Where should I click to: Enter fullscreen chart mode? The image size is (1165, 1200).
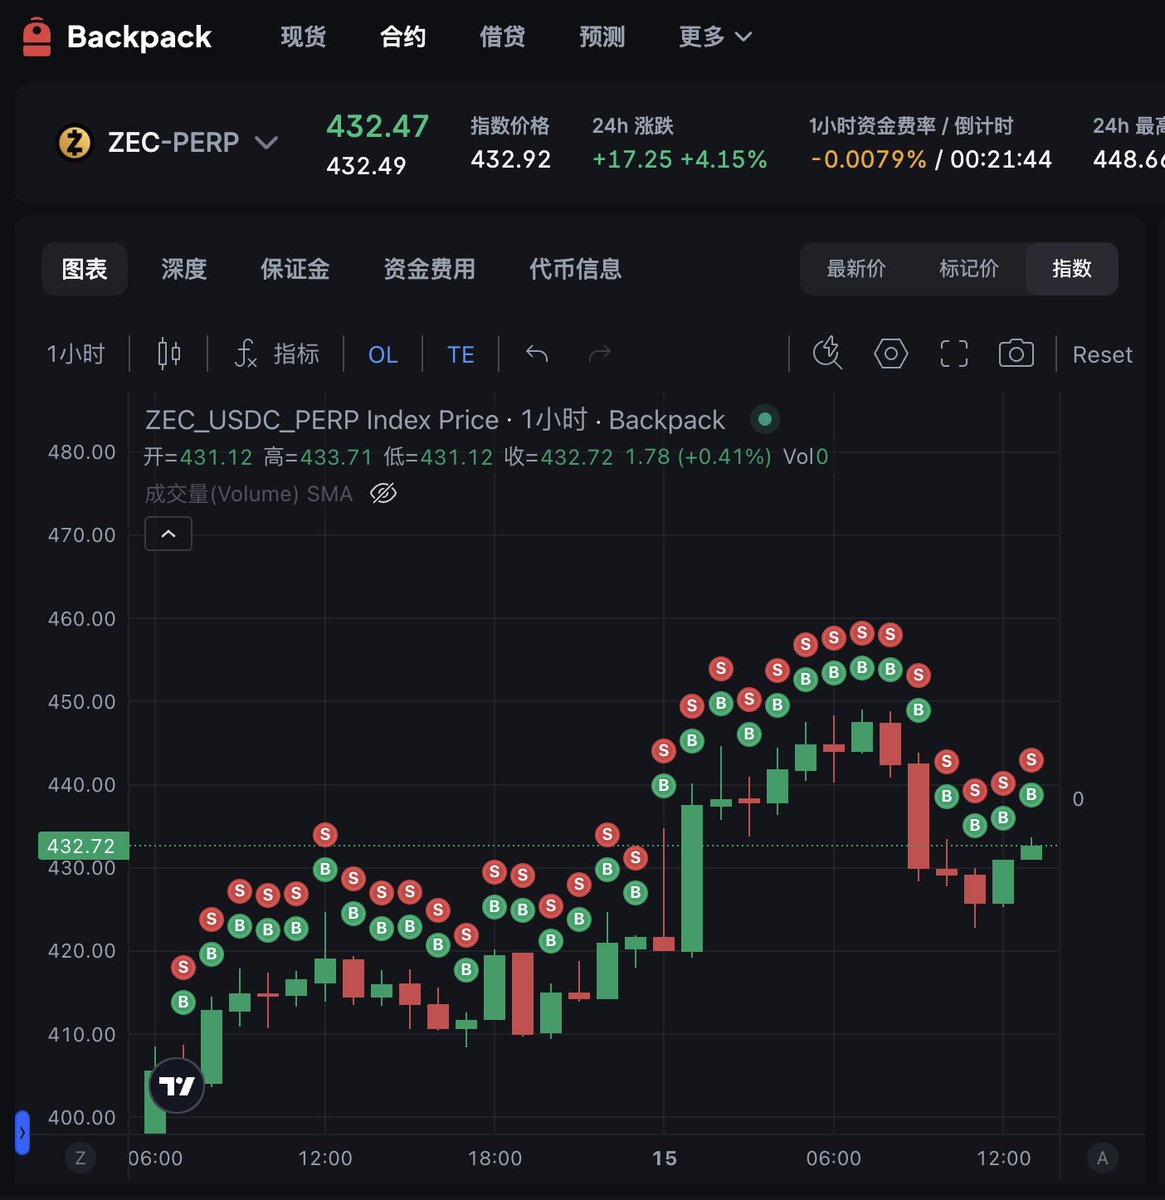tap(954, 354)
